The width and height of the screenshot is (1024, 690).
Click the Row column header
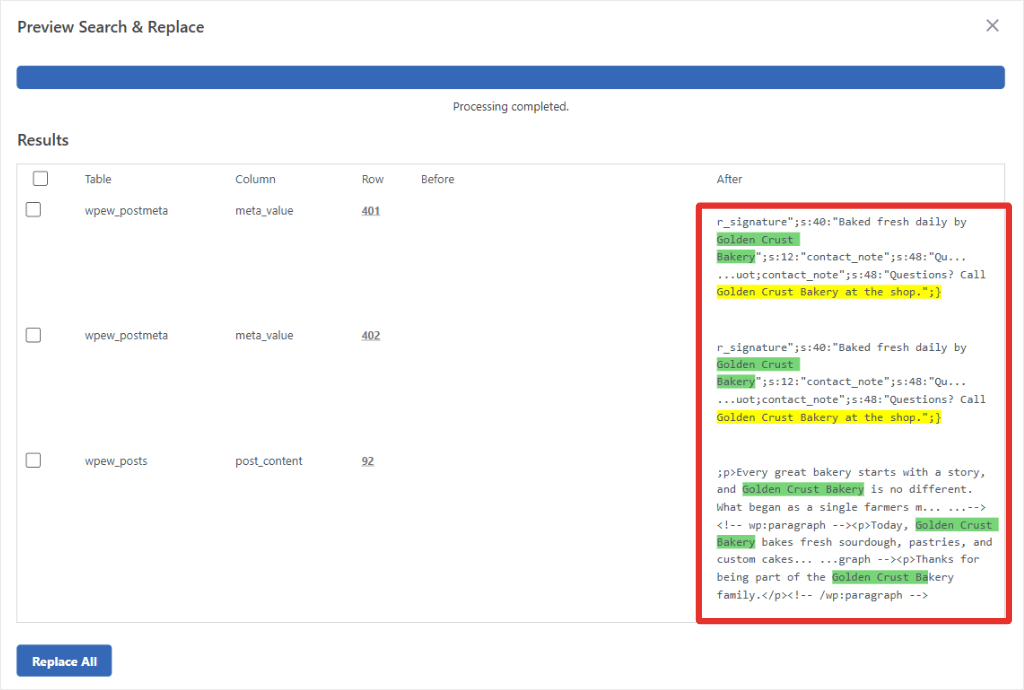pyautogui.click(x=373, y=179)
